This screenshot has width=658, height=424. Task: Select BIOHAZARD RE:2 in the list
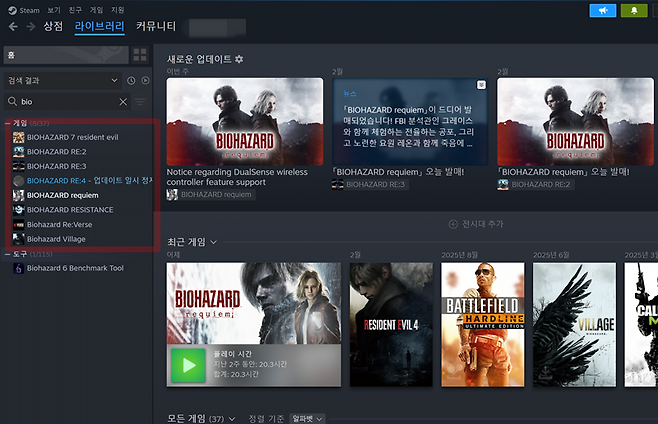click(x=57, y=152)
